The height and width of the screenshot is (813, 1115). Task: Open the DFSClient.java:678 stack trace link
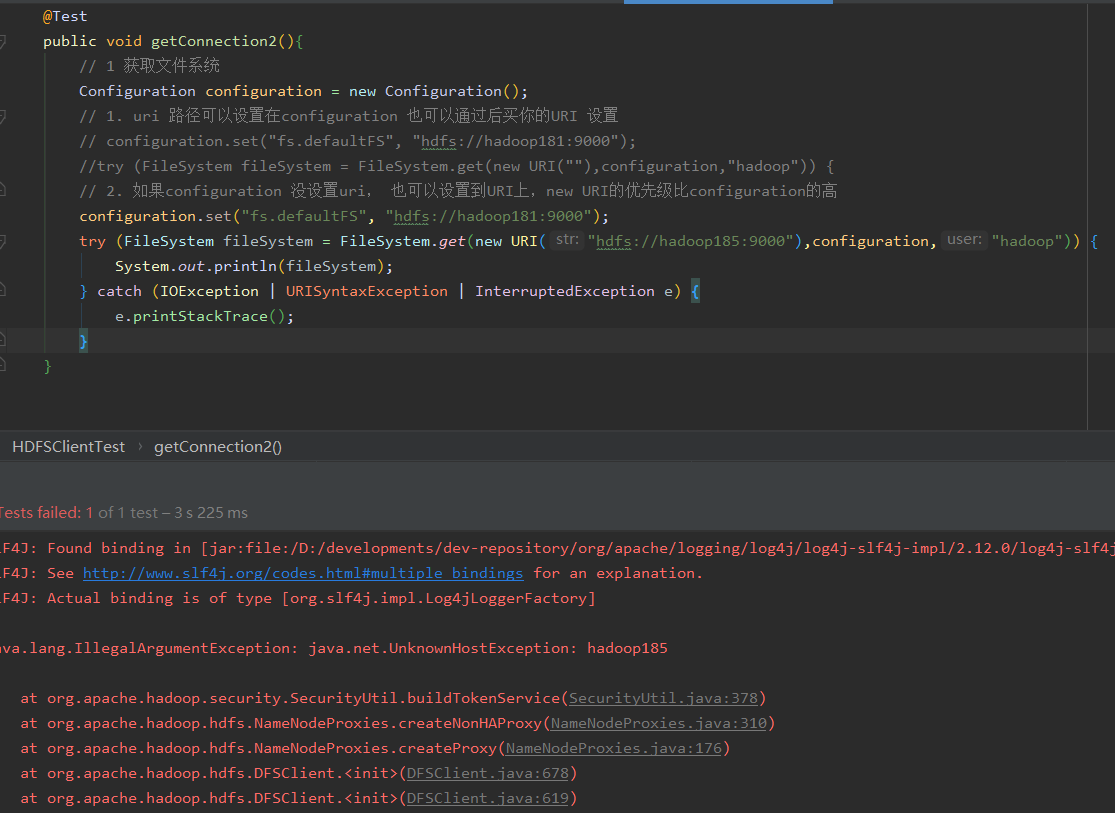coord(488,773)
